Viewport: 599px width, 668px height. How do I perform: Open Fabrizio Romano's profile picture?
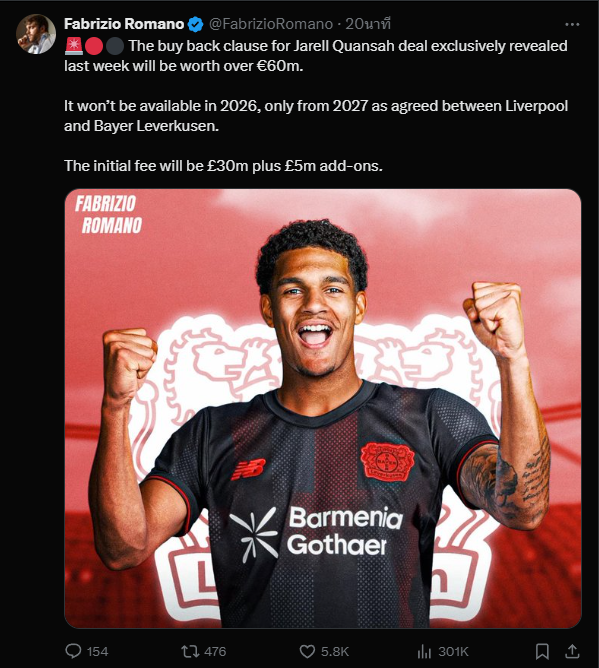click(x=36, y=34)
